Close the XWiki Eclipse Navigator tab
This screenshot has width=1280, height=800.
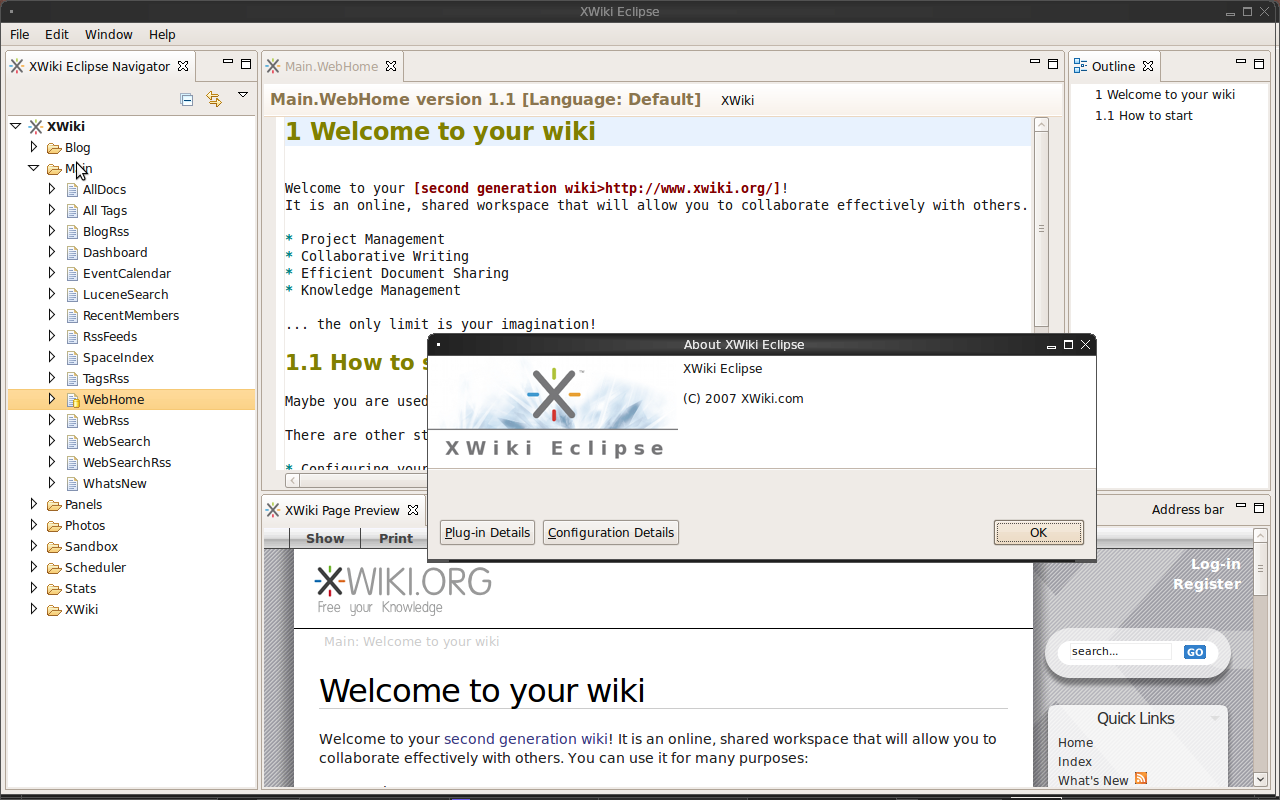183,66
